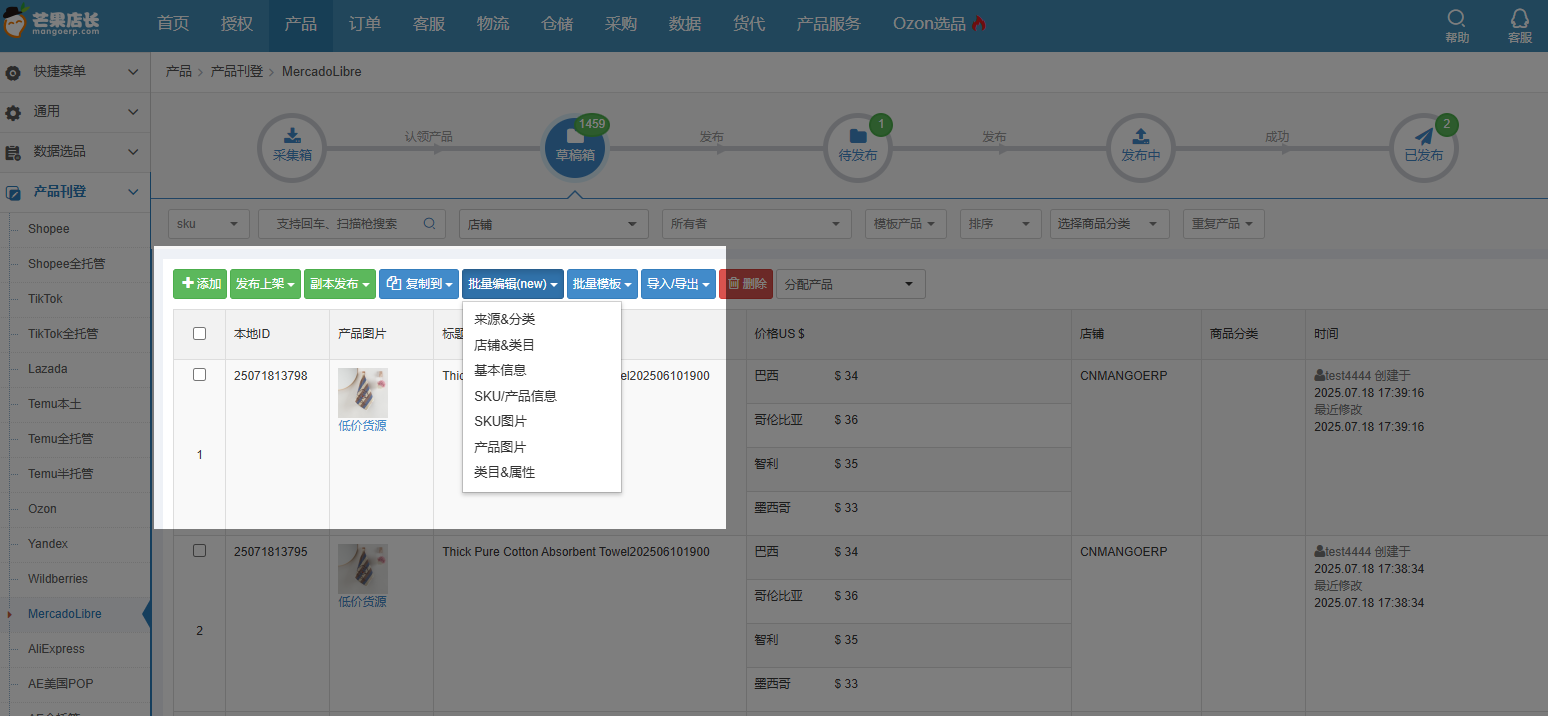Screen dimensions: 1548x716
Task: Click the 快捷菜单 gear icon
Action: tap(14, 72)
